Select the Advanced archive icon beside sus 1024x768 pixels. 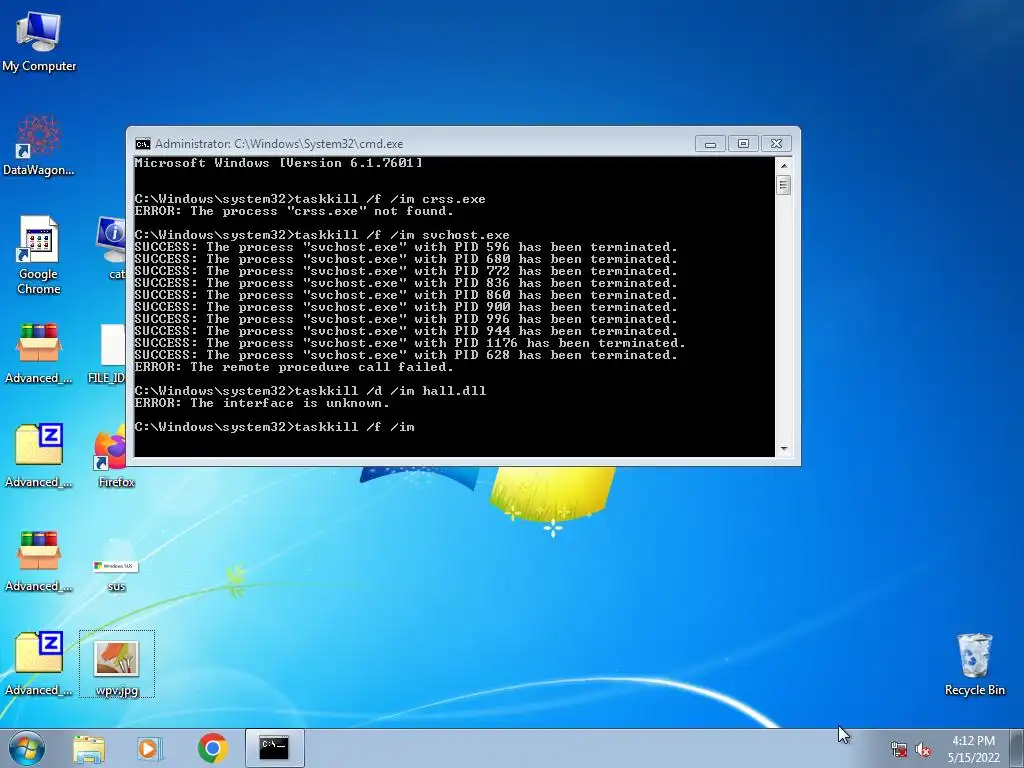coord(39,560)
